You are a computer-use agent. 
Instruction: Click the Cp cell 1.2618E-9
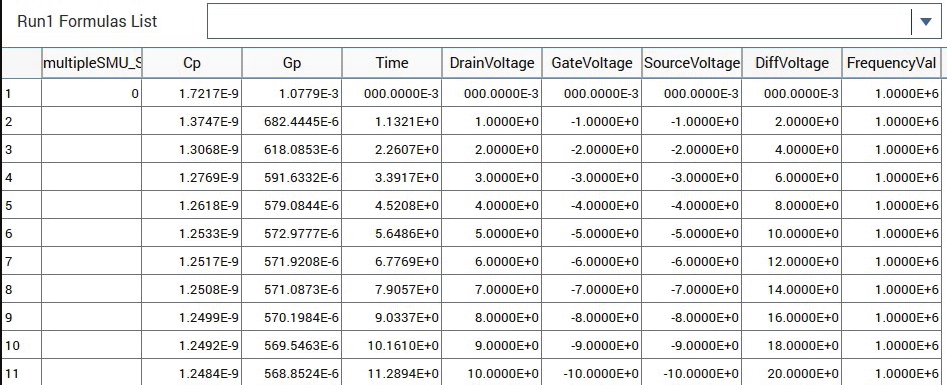tap(192, 205)
